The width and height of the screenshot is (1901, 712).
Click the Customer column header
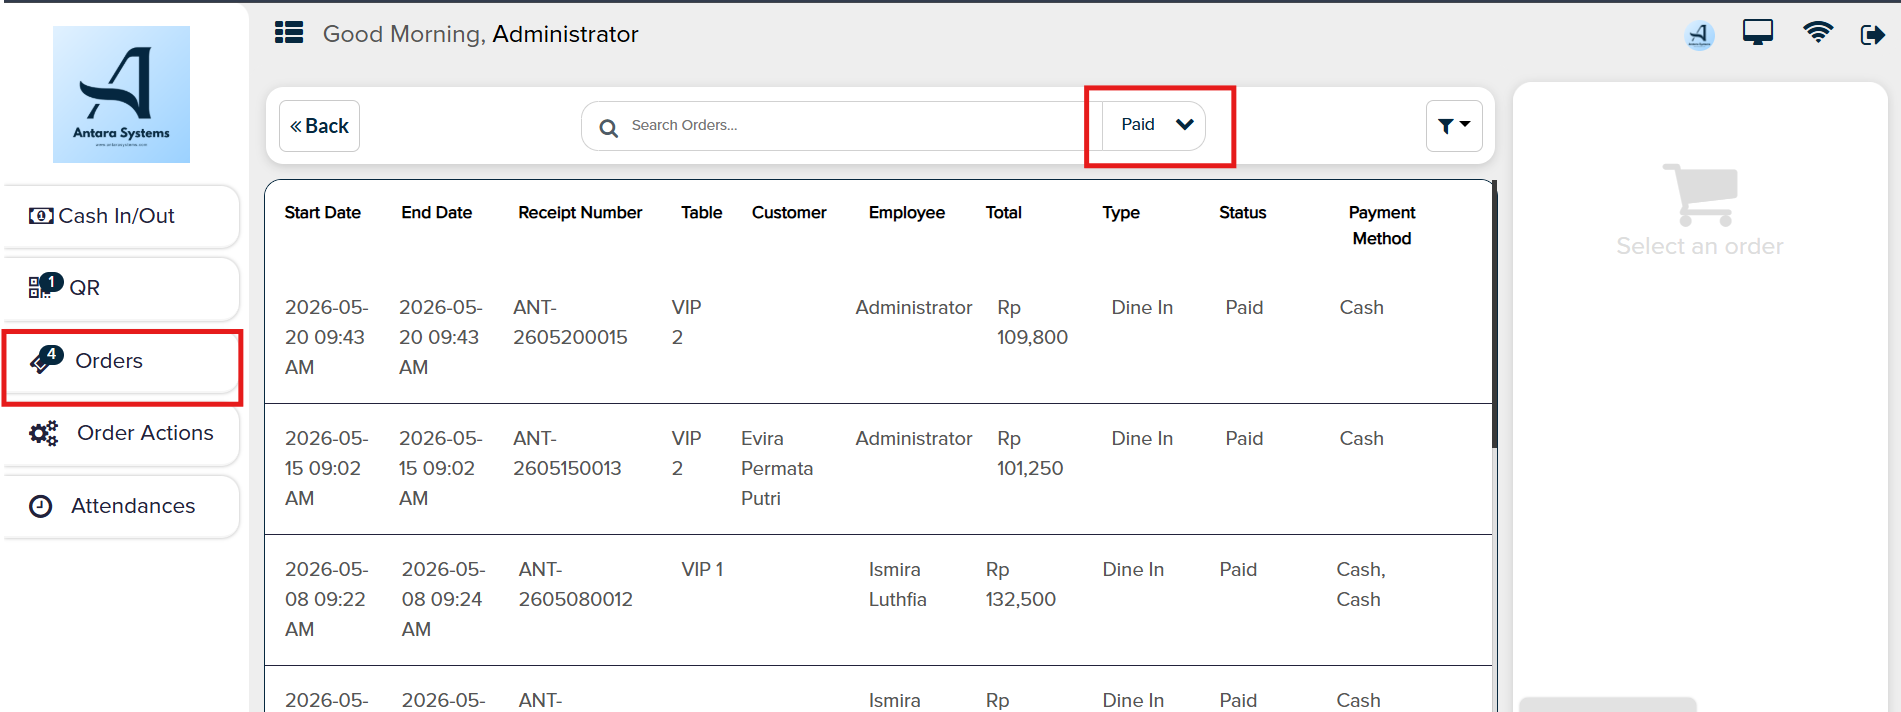pos(789,212)
